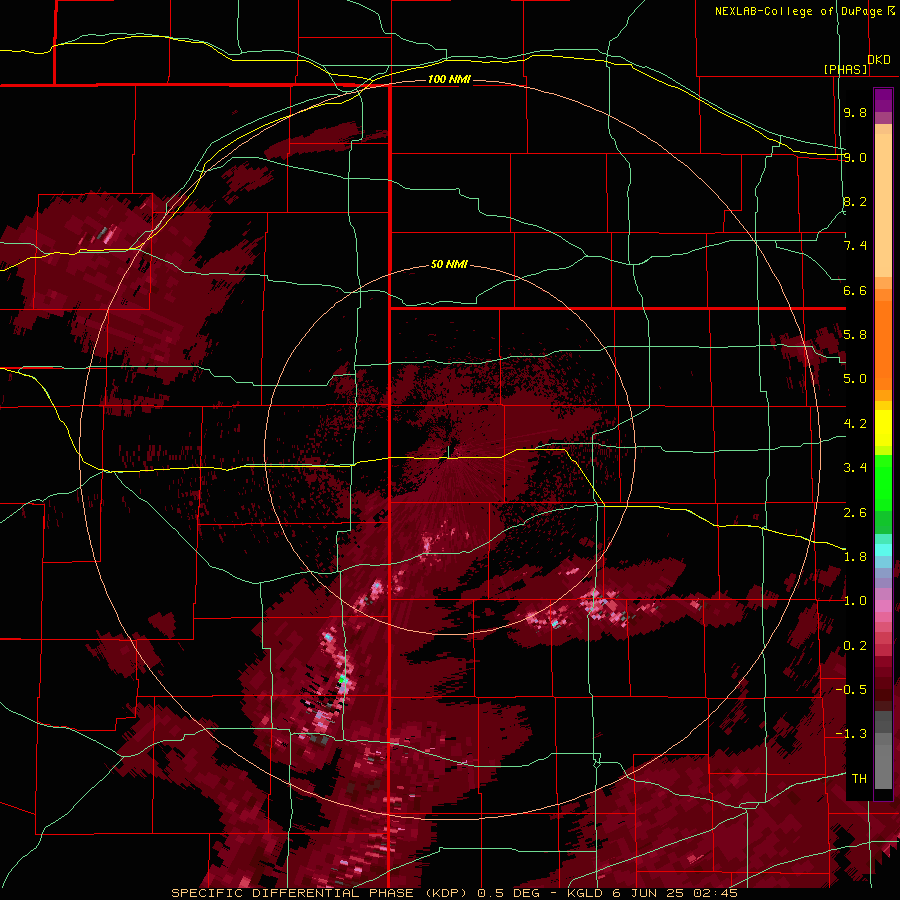Click the TH label at scale bottom
Screen dimensions: 900x900
(x=859, y=778)
